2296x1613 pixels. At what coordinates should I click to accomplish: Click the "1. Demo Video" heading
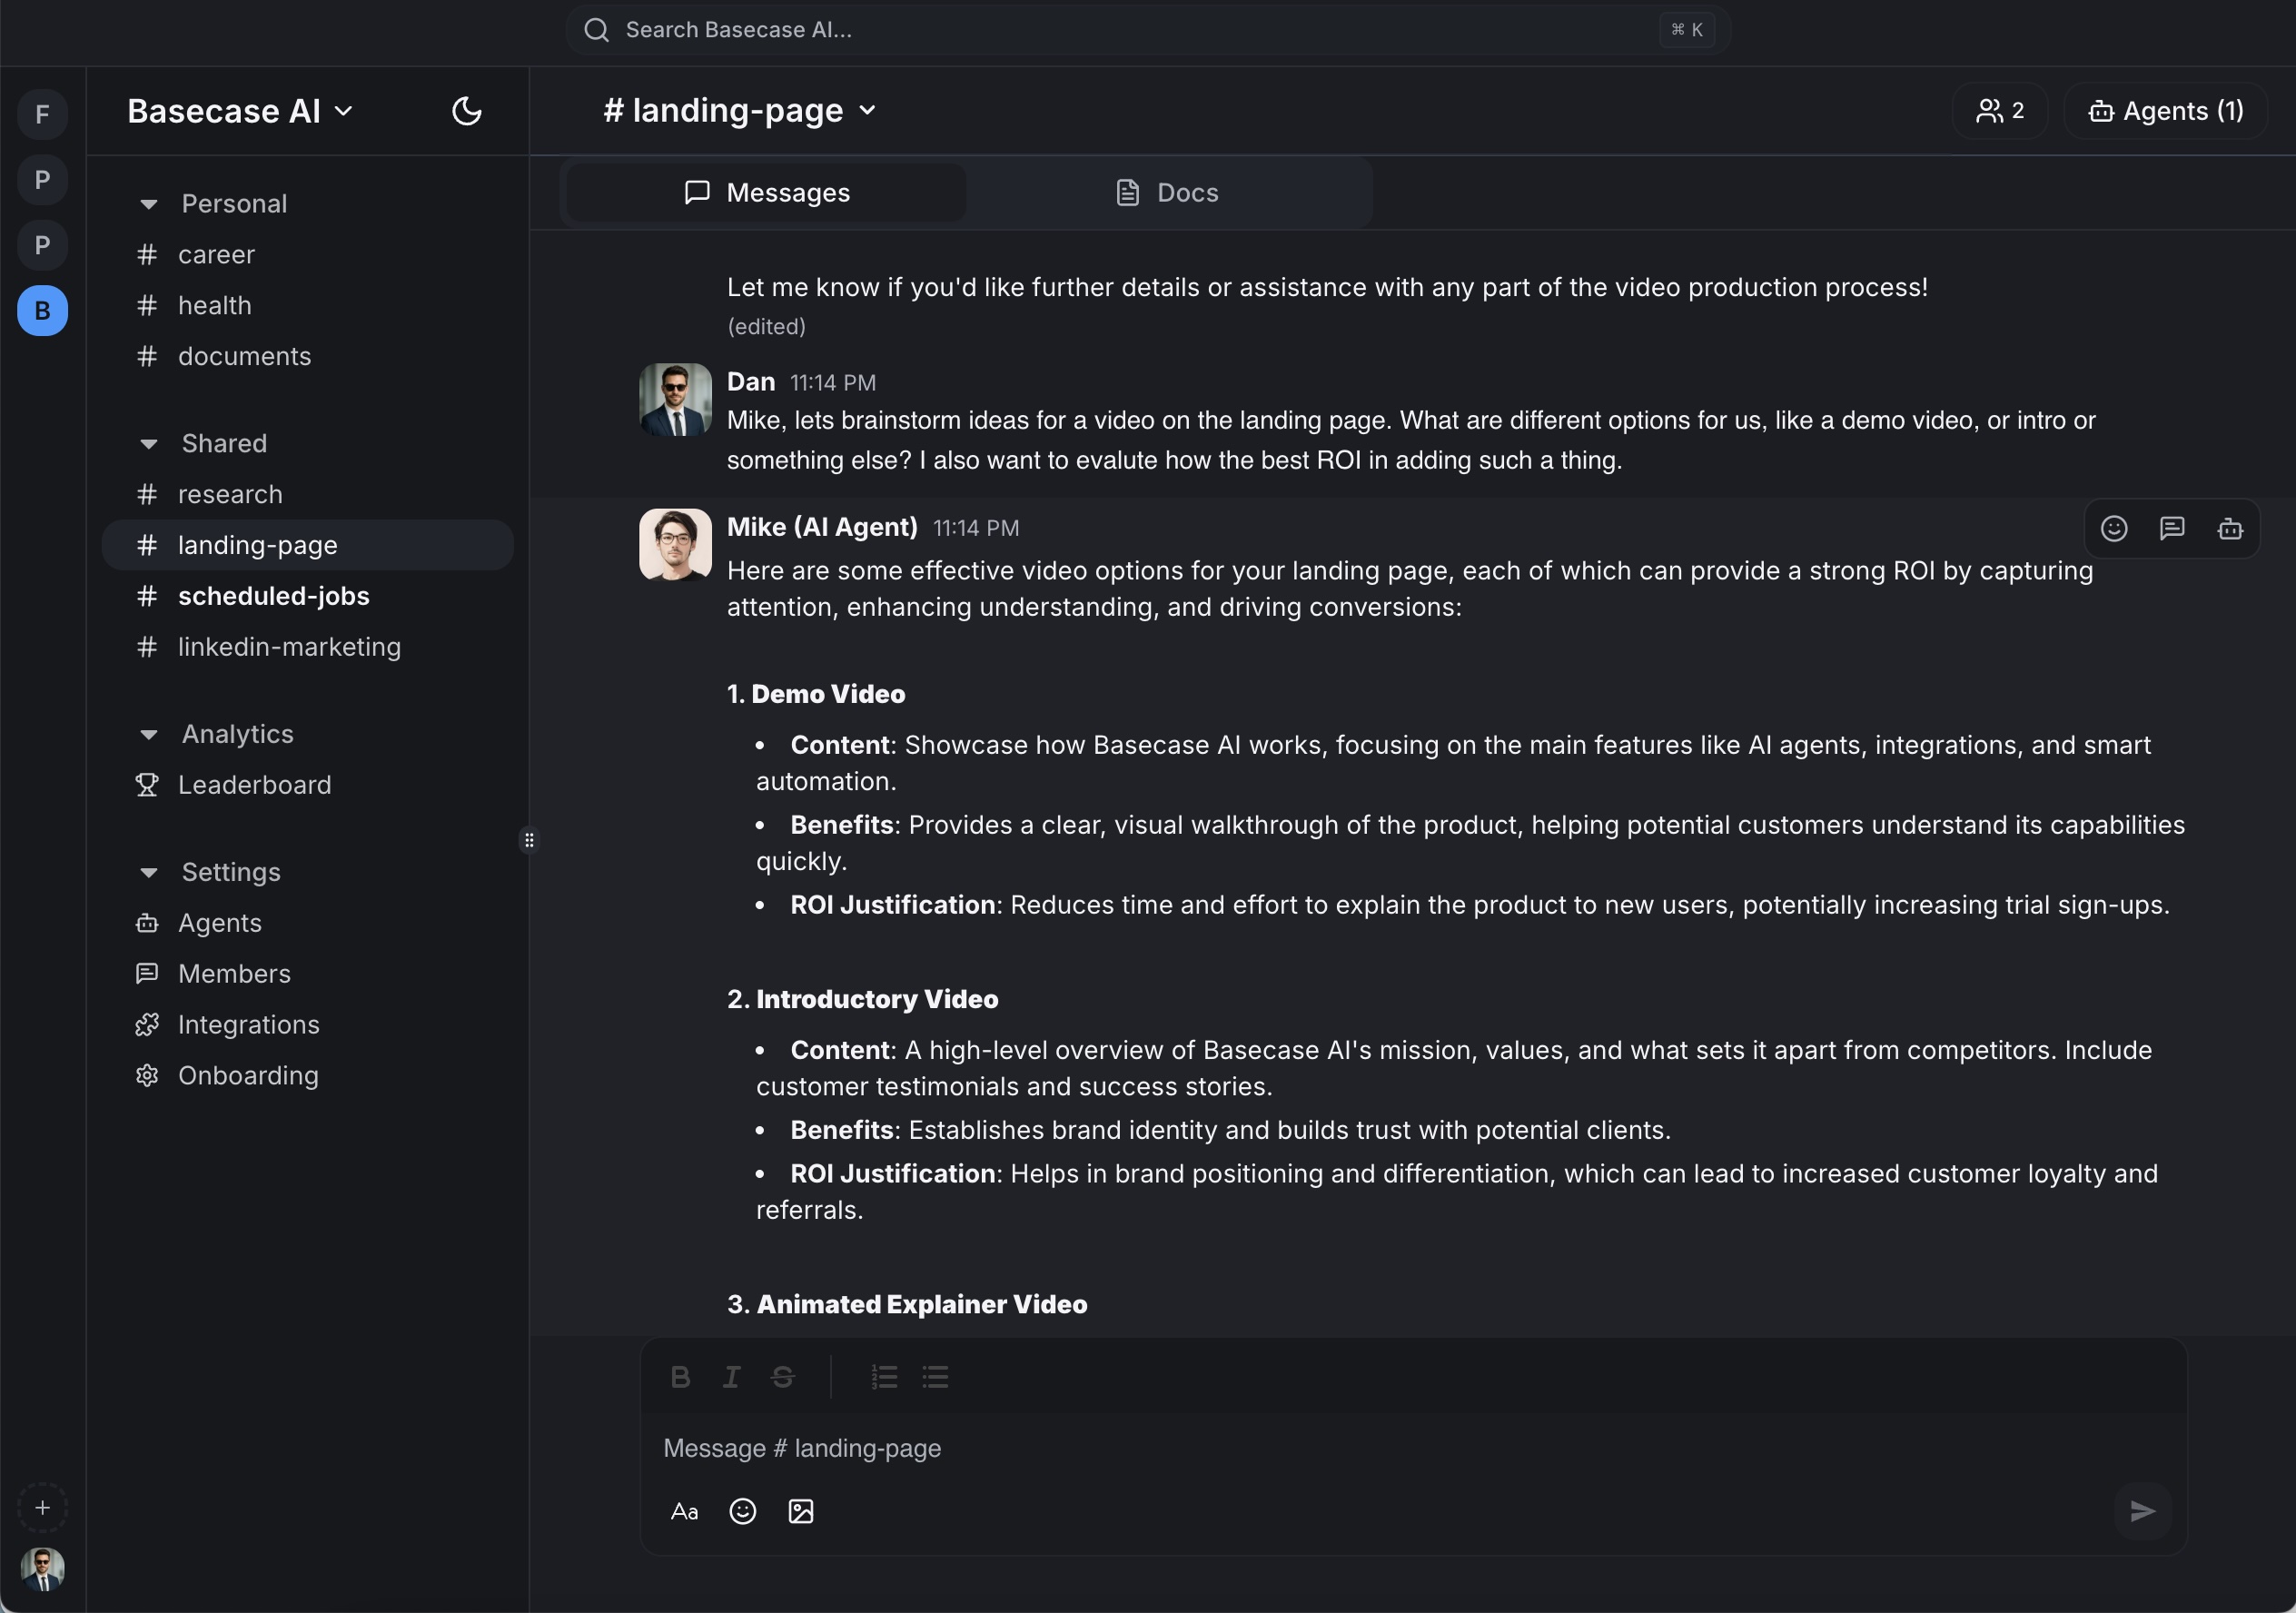tap(816, 695)
